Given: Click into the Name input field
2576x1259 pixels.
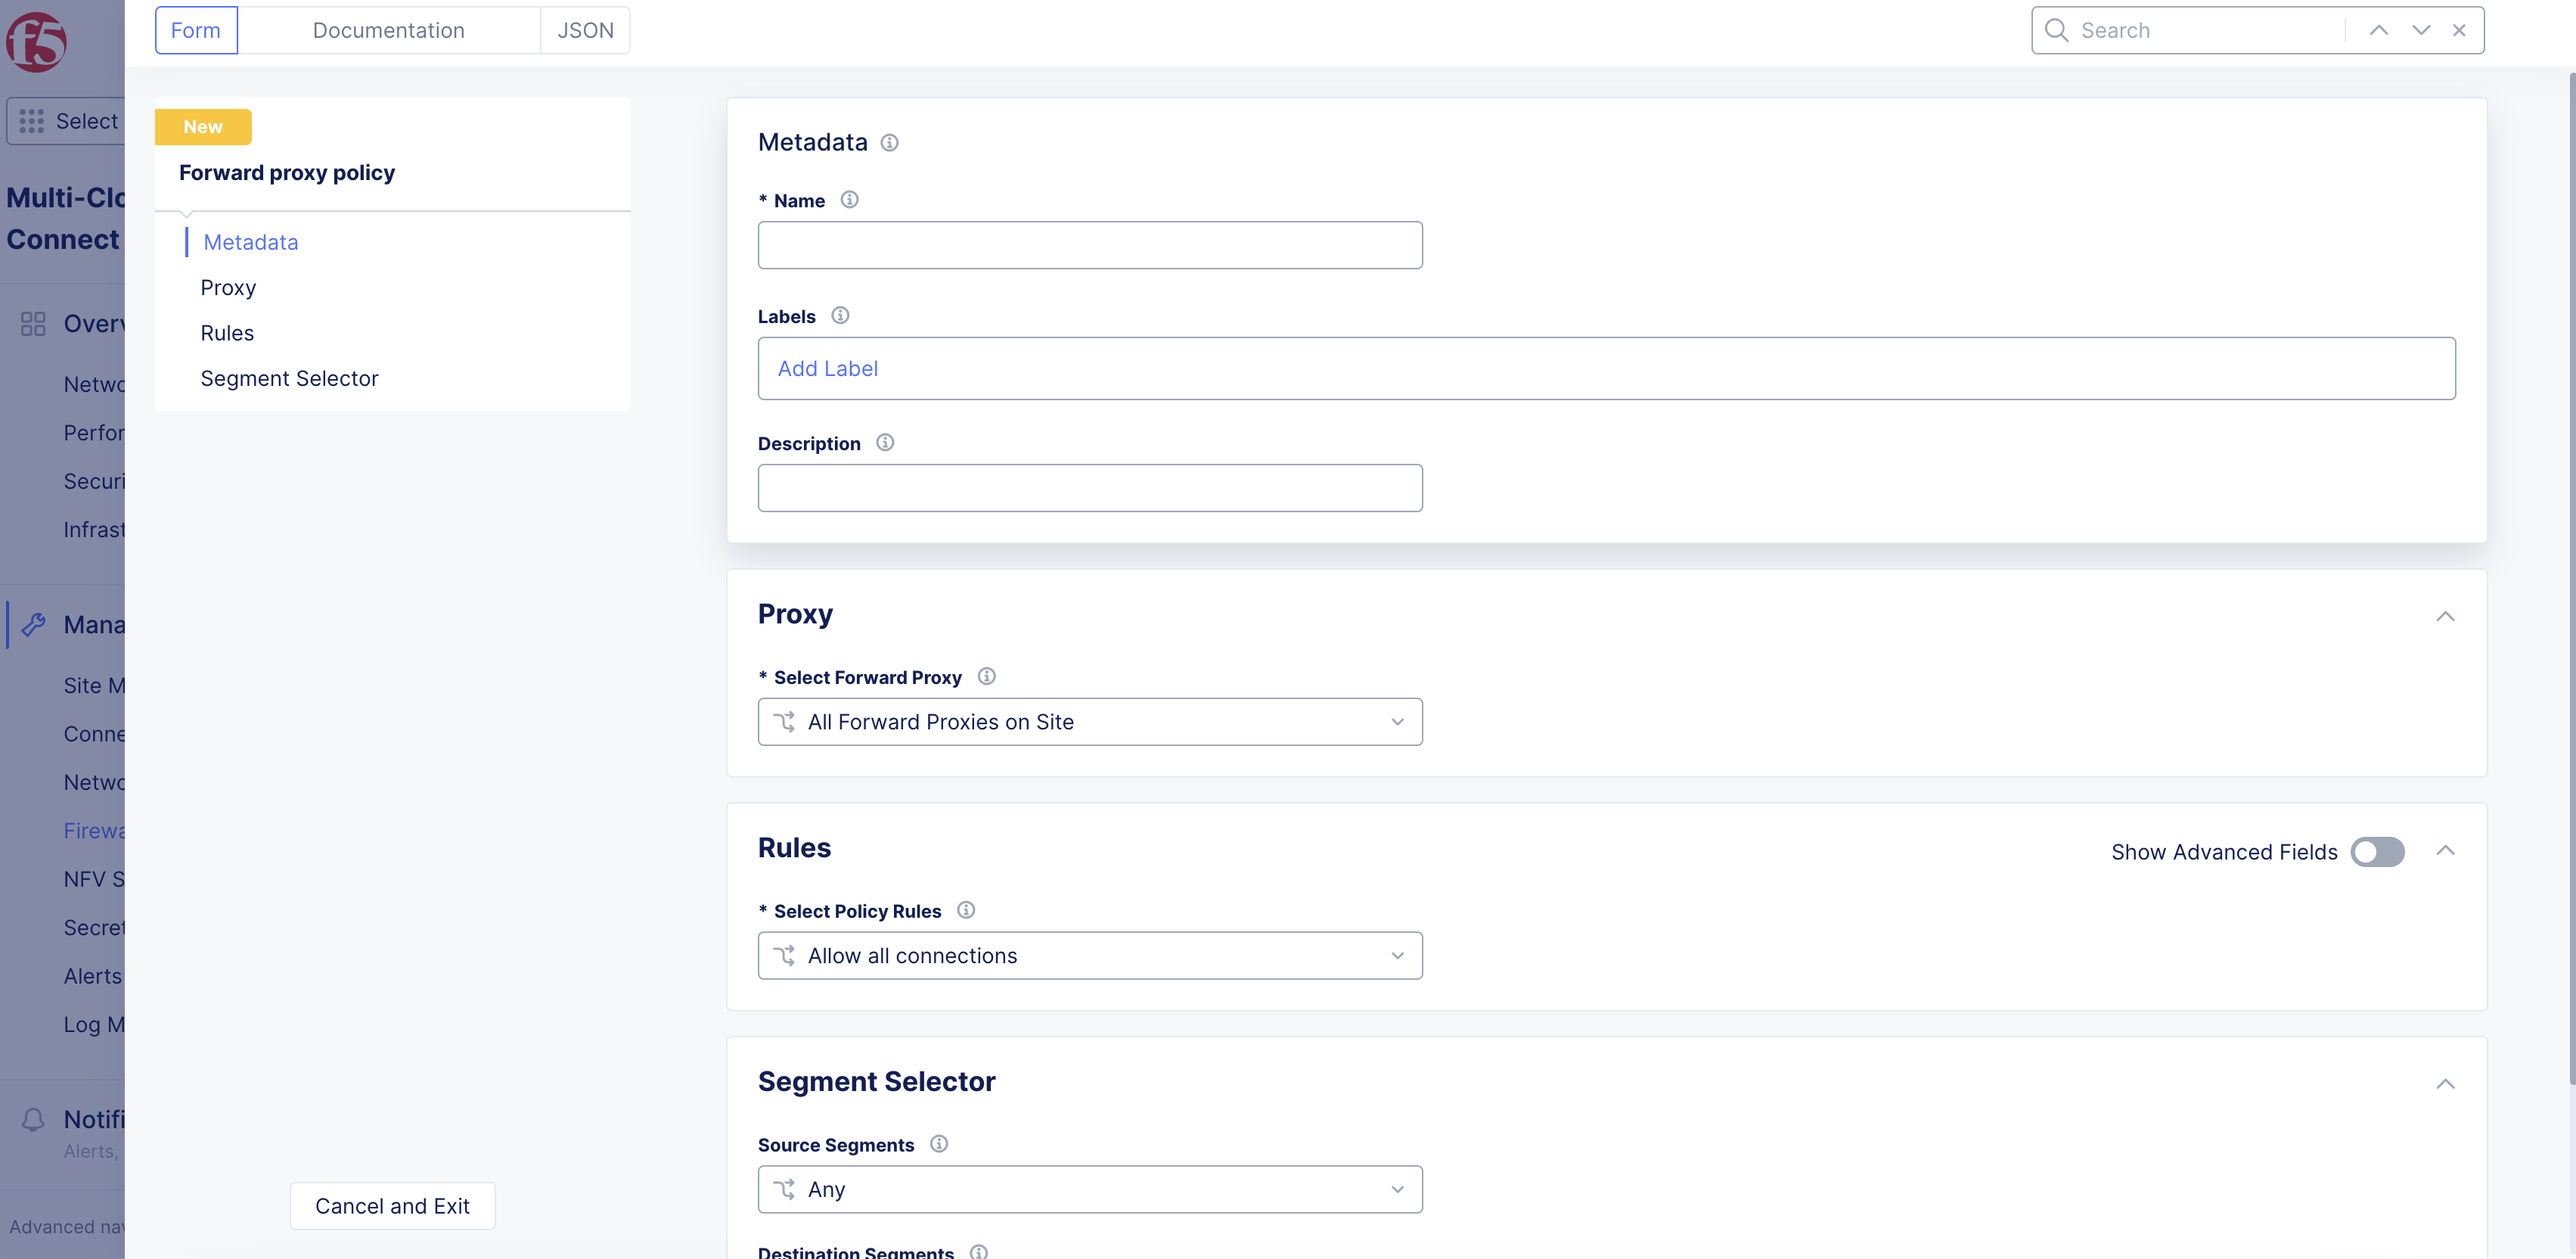Looking at the screenshot, I should (1089, 245).
